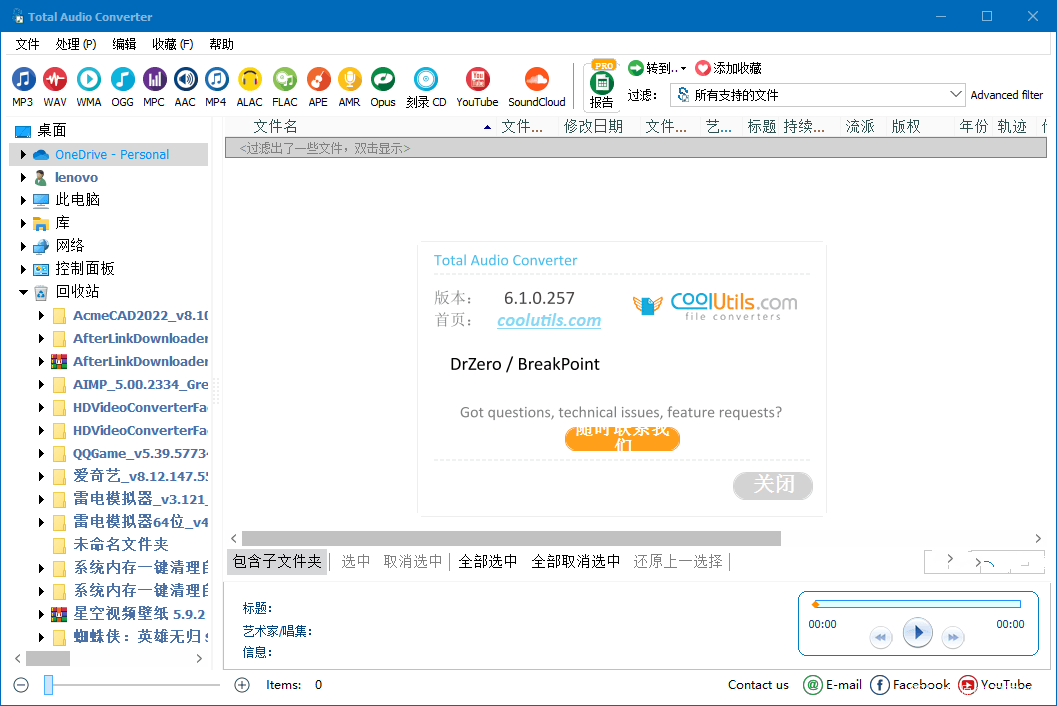This screenshot has height=706, width=1057.
Task: Play audio in the preview player
Action: (x=917, y=633)
